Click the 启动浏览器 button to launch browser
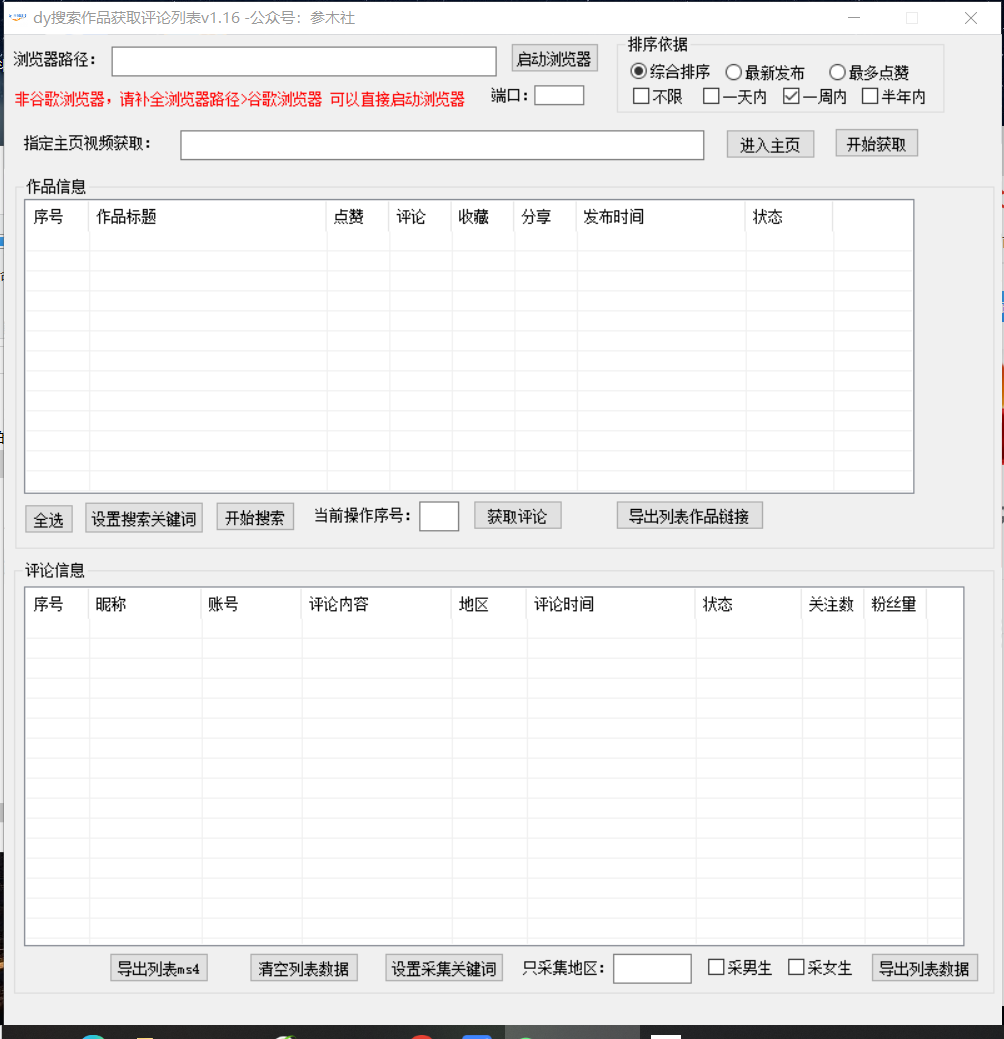This screenshot has height=1039, width=1004. coord(554,59)
